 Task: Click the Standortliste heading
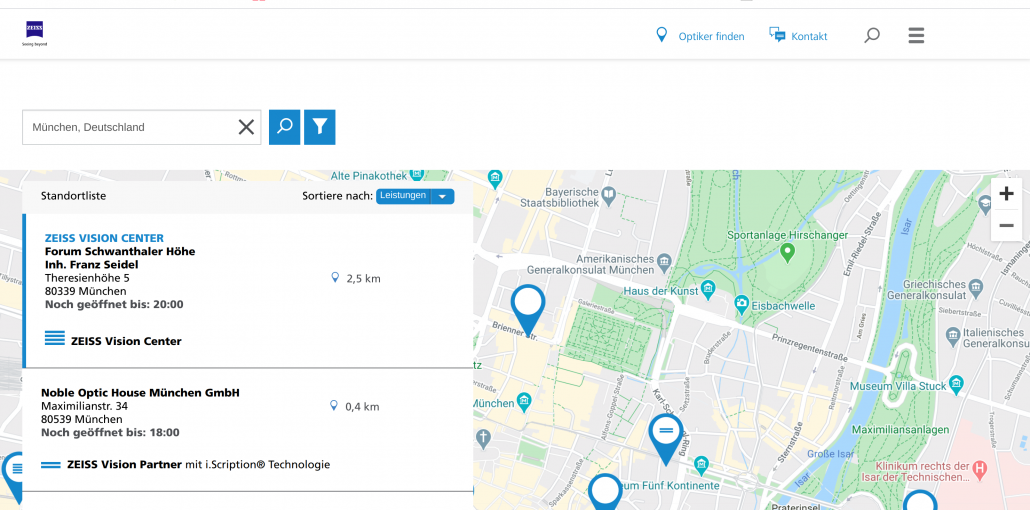point(74,196)
